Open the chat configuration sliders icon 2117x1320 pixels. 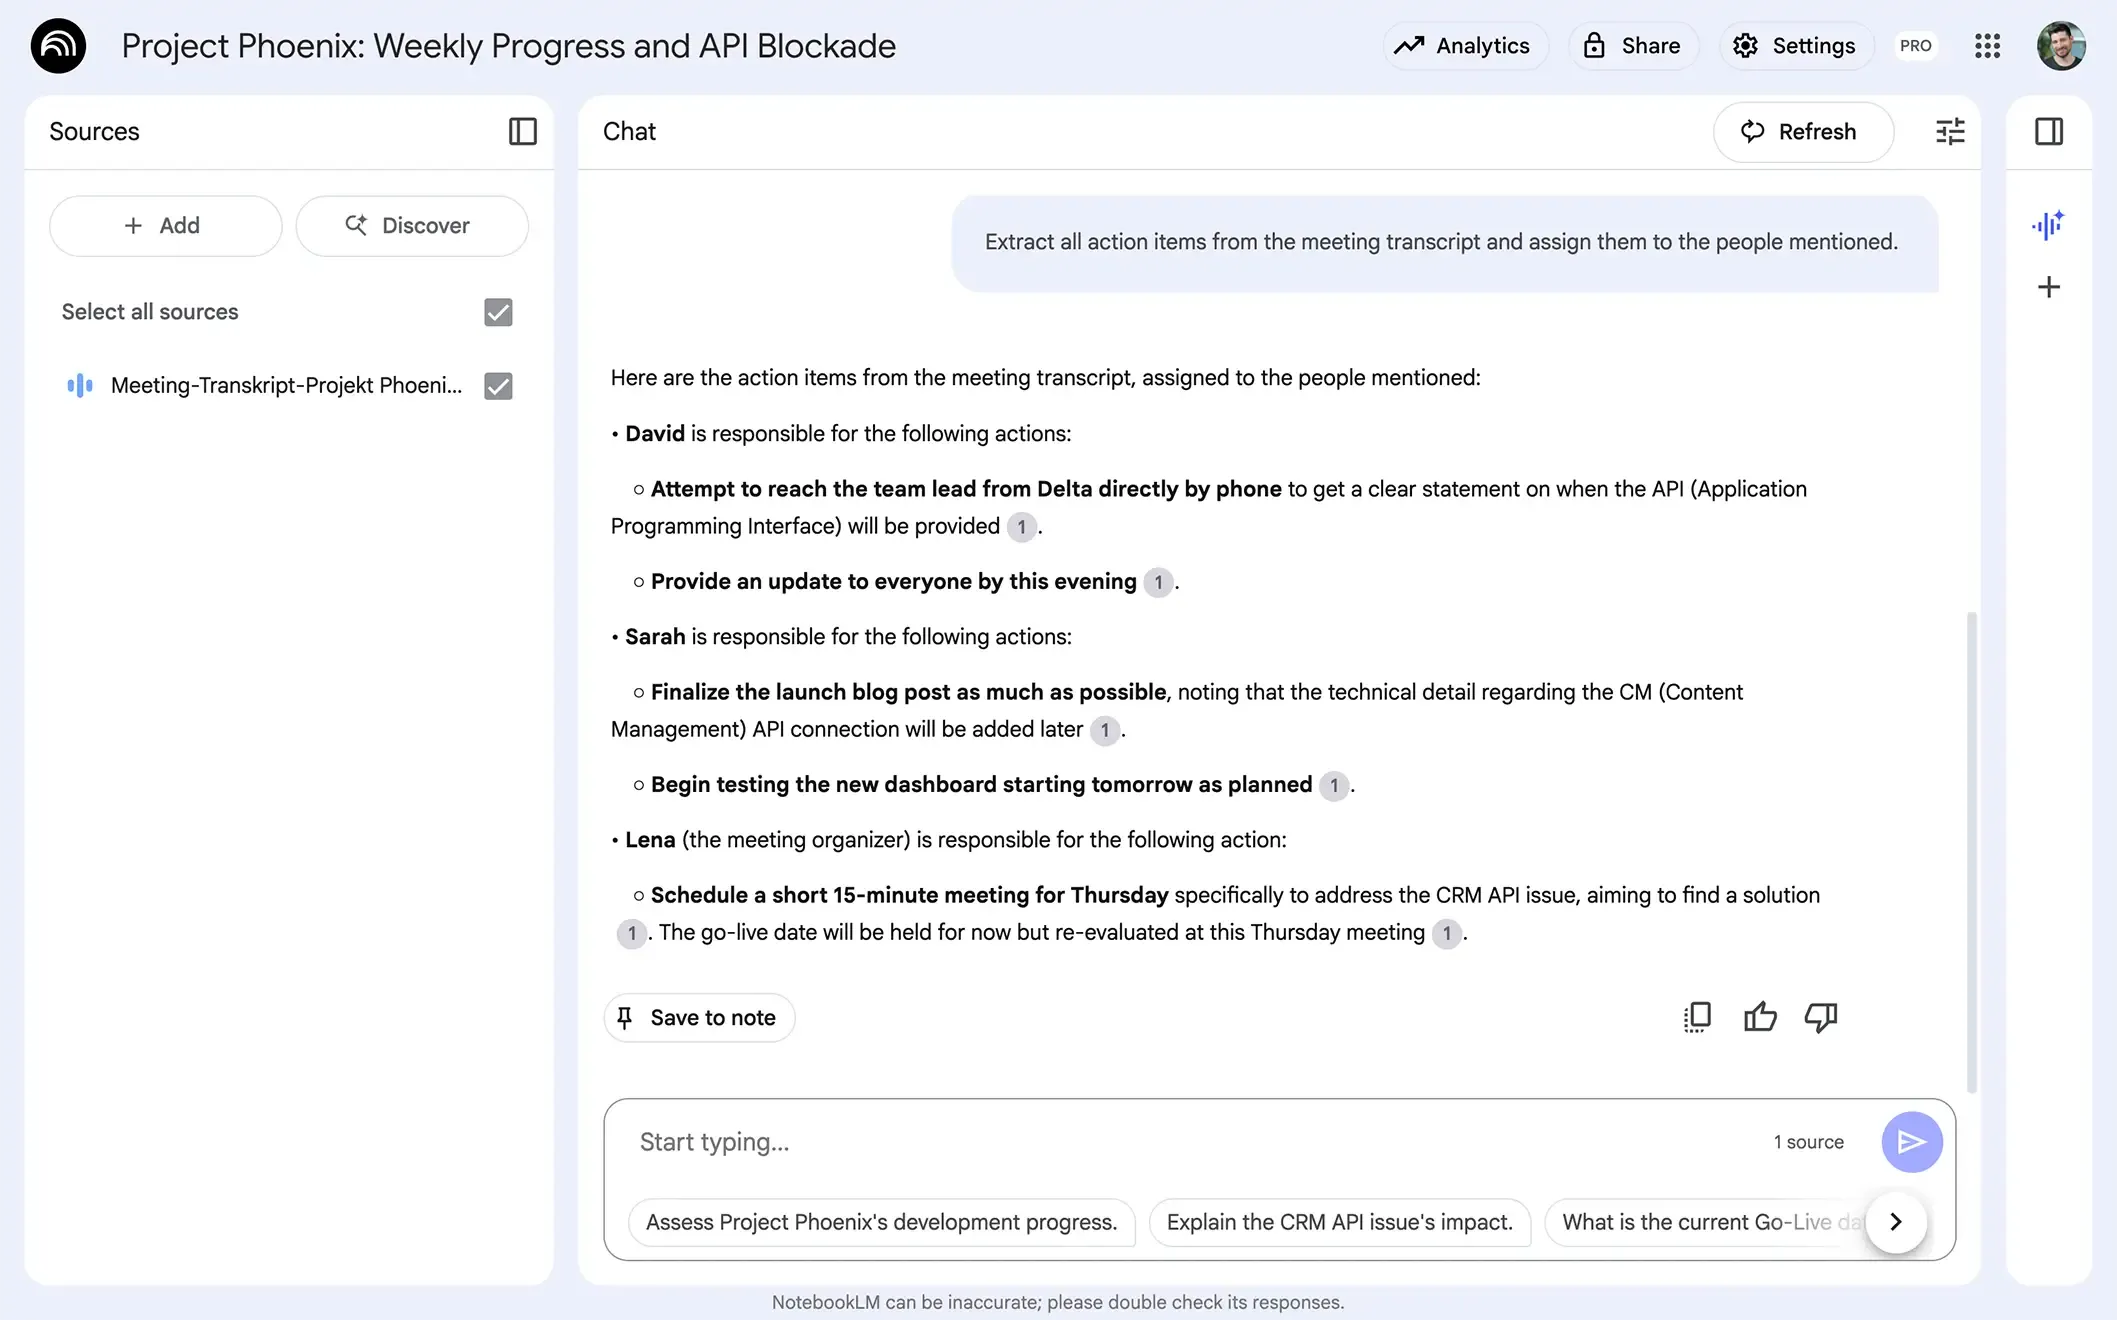1948,131
